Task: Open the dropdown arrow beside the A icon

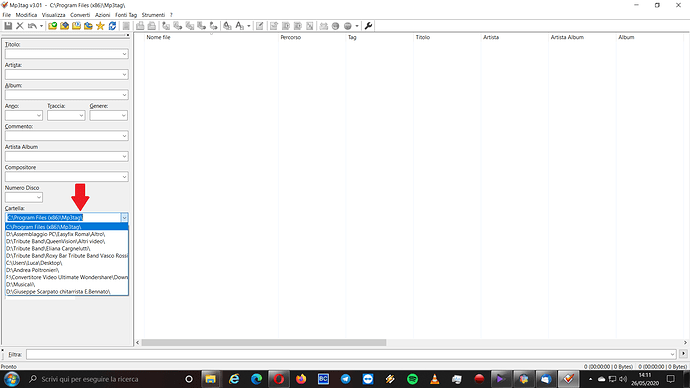Action: [x=249, y=26]
